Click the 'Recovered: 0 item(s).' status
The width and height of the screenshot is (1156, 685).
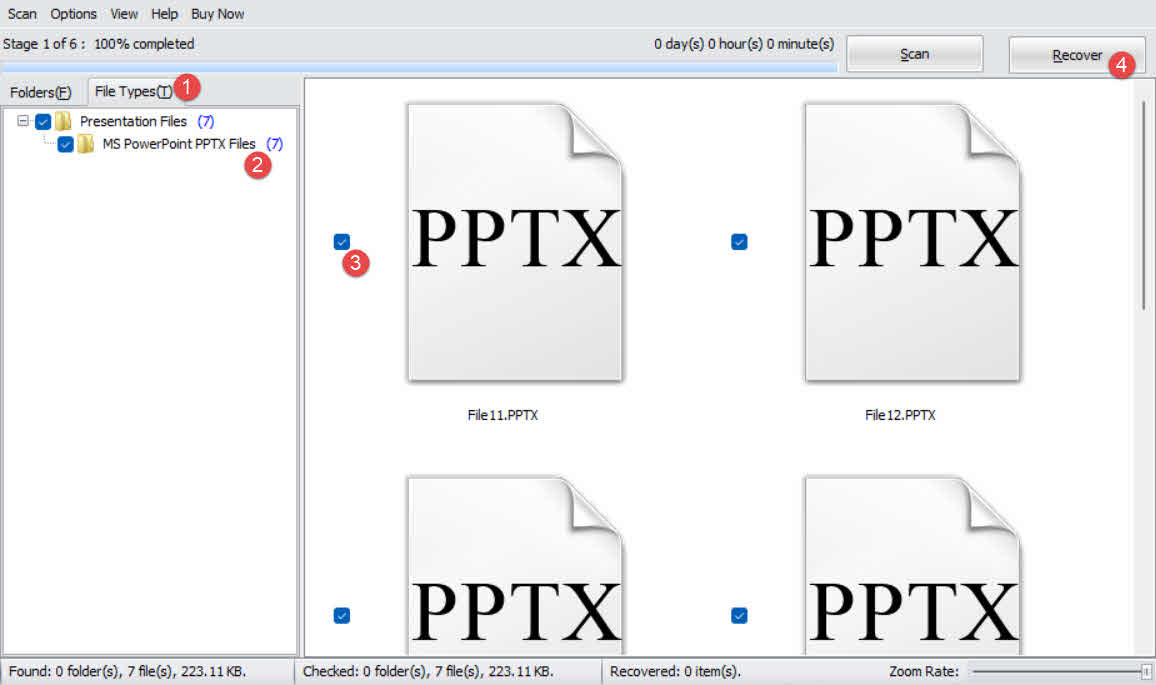[675, 671]
